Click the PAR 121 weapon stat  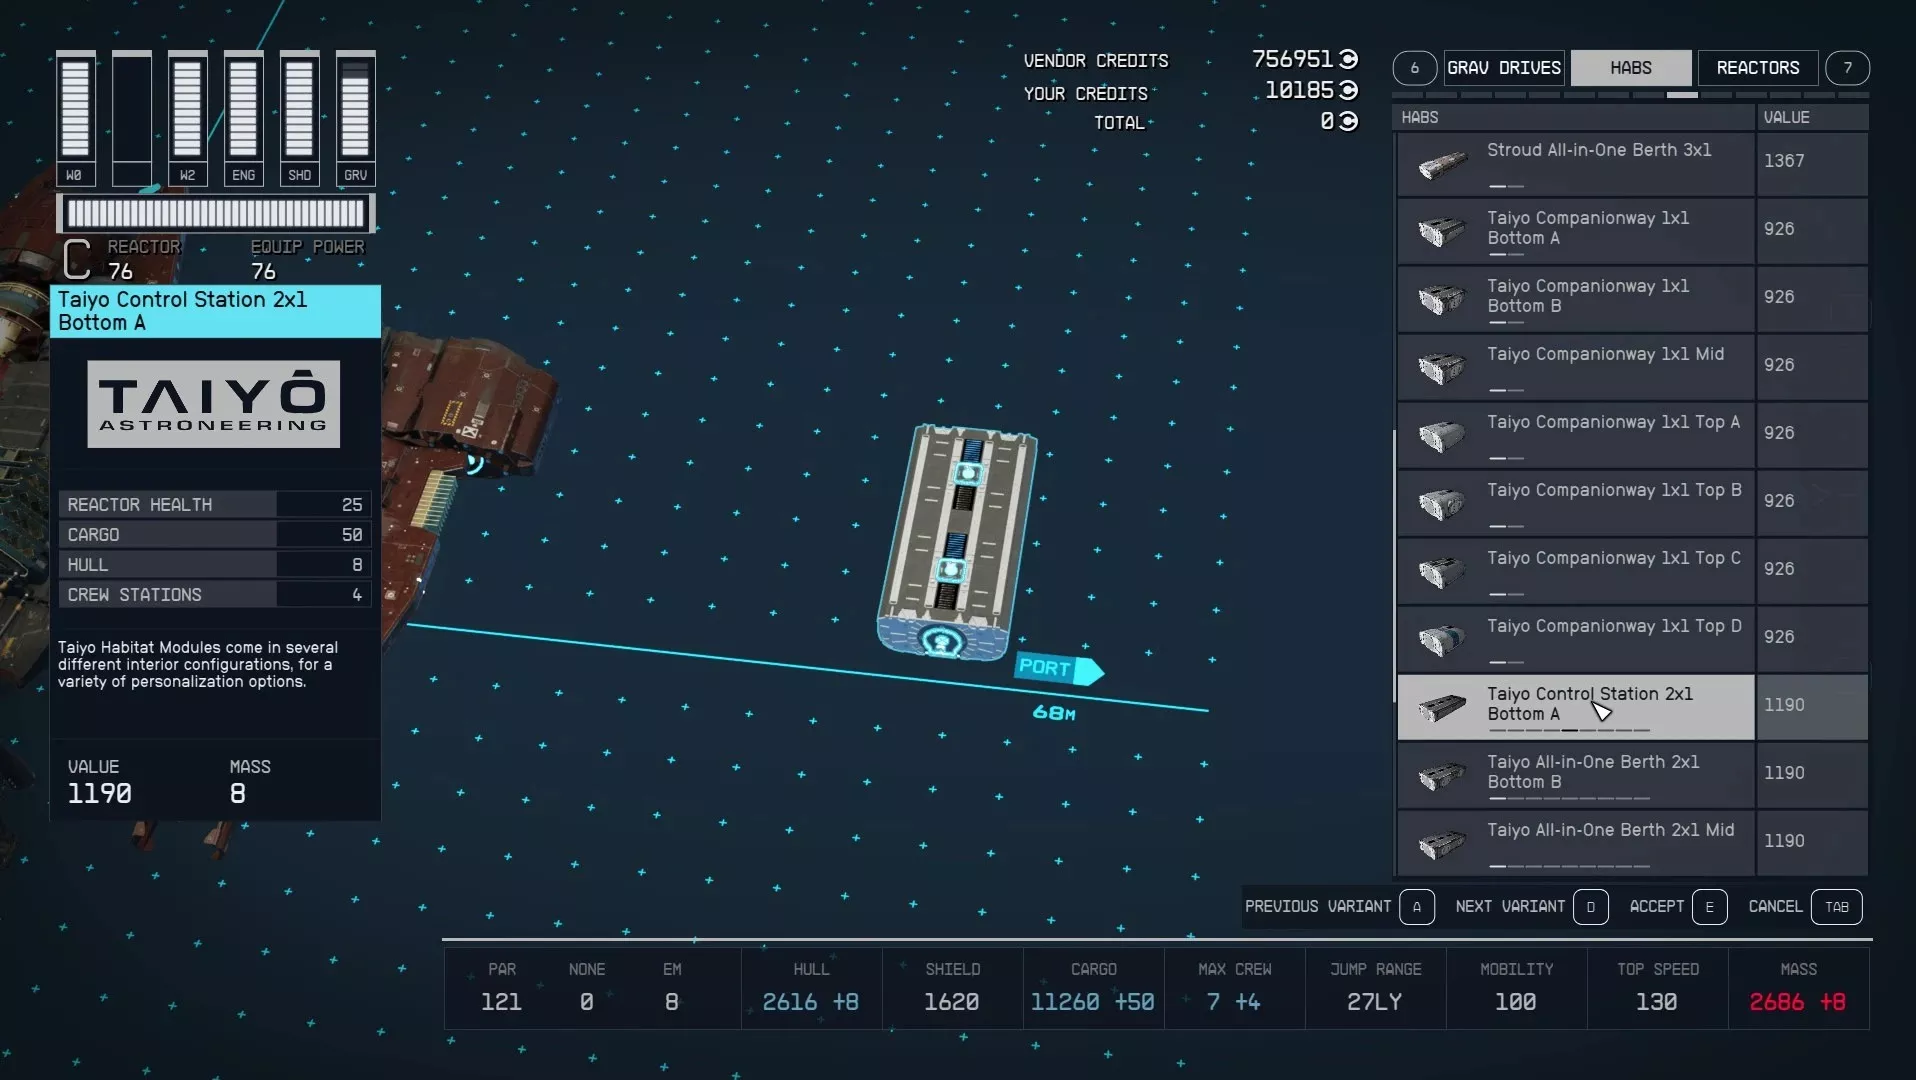click(501, 987)
